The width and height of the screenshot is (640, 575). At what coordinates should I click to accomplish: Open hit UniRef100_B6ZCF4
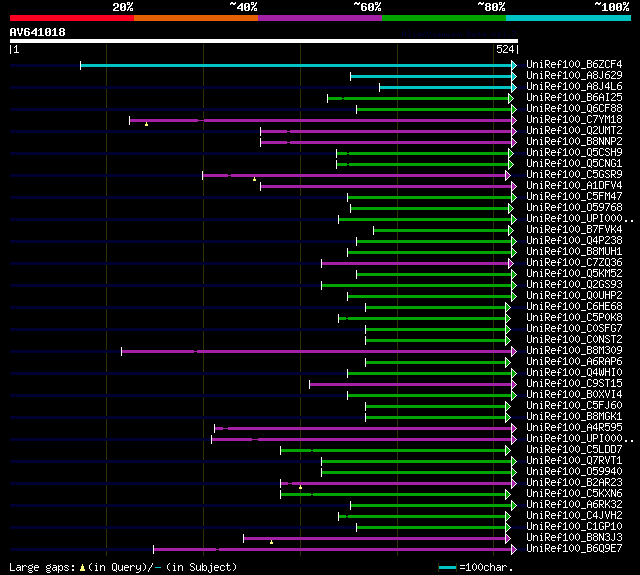[574, 64]
